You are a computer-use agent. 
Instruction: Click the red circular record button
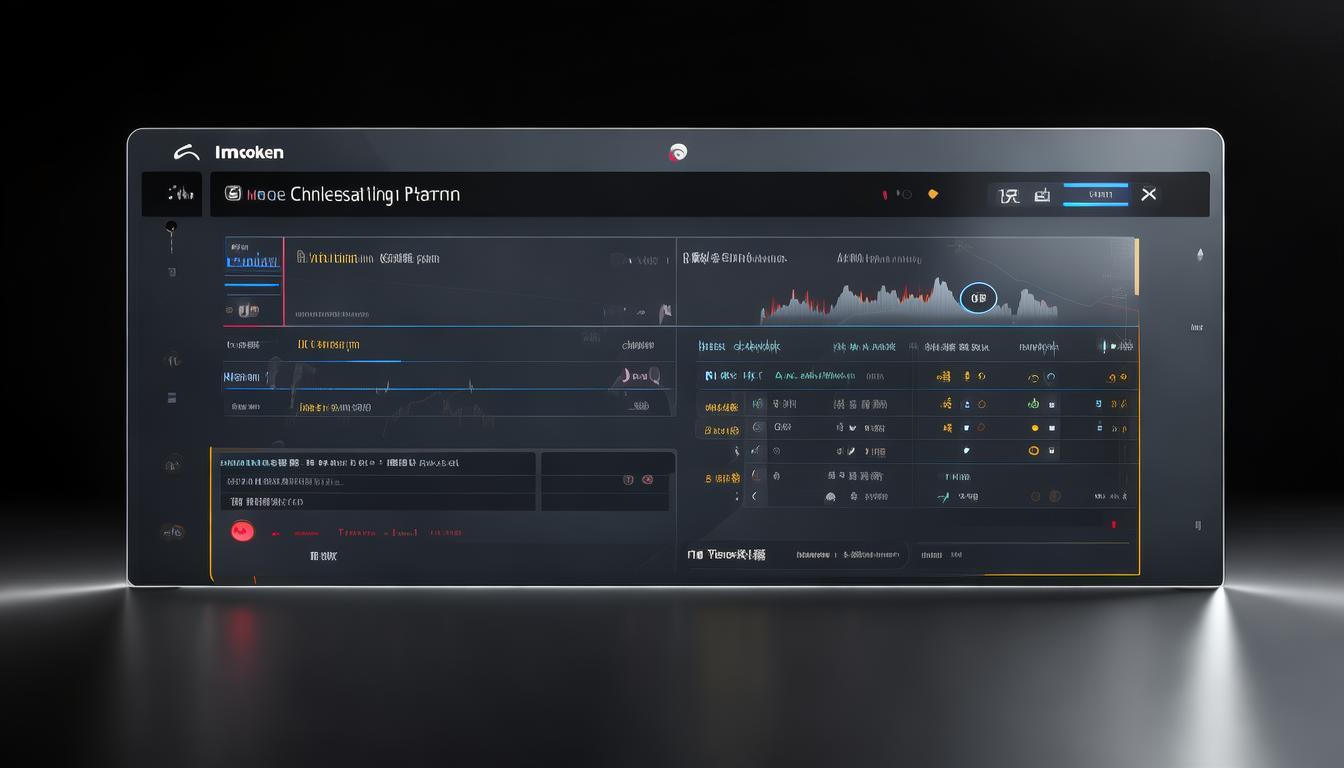click(242, 531)
